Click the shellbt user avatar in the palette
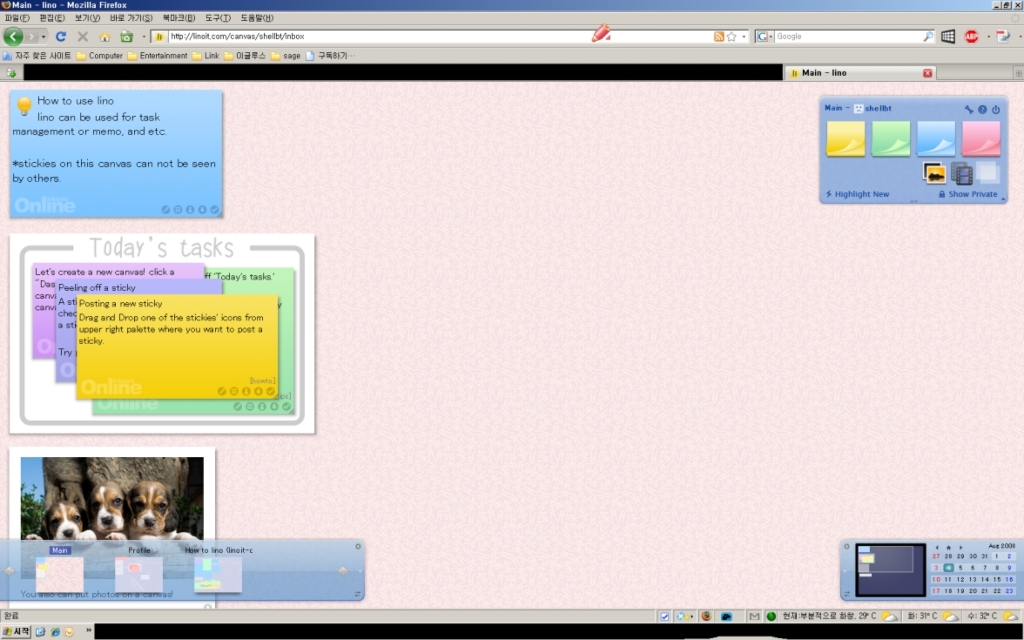This screenshot has width=1024, height=640. [858, 108]
